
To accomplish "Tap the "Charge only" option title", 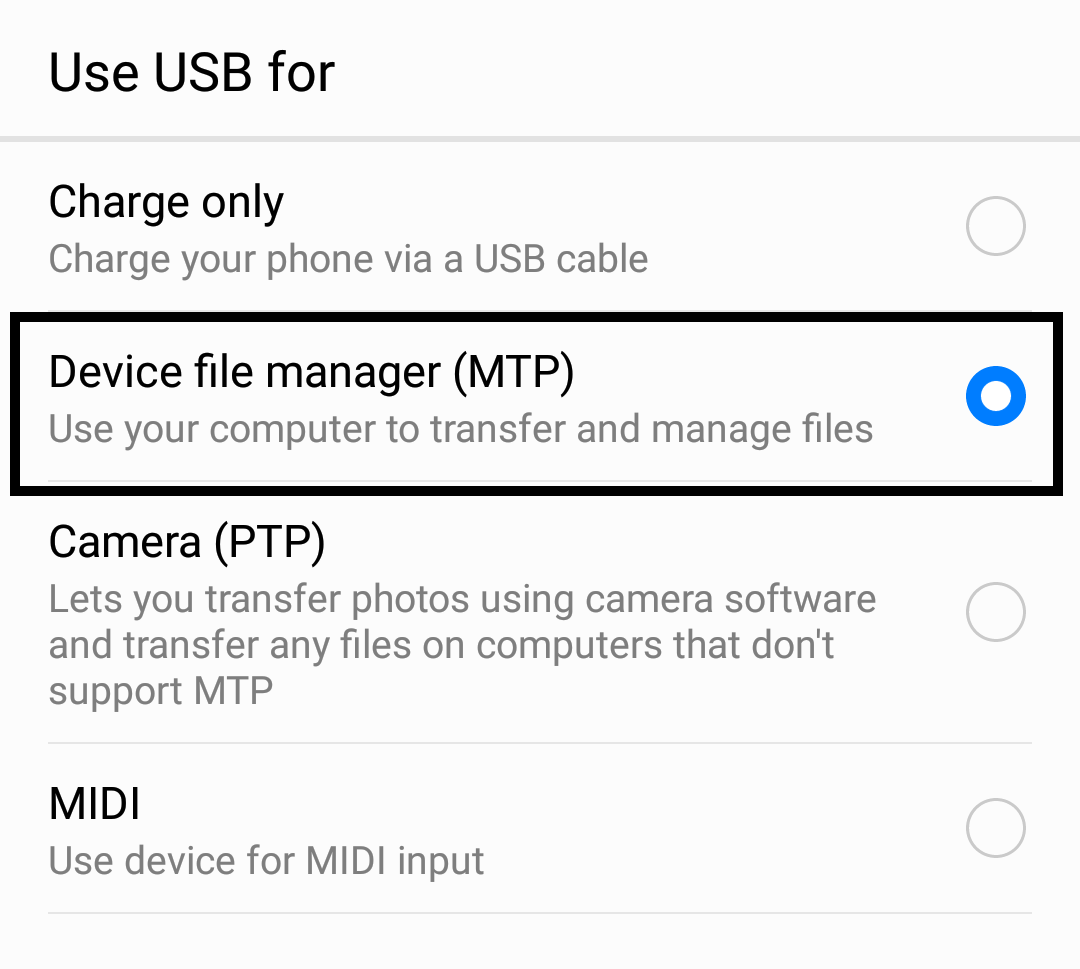I will [x=166, y=202].
